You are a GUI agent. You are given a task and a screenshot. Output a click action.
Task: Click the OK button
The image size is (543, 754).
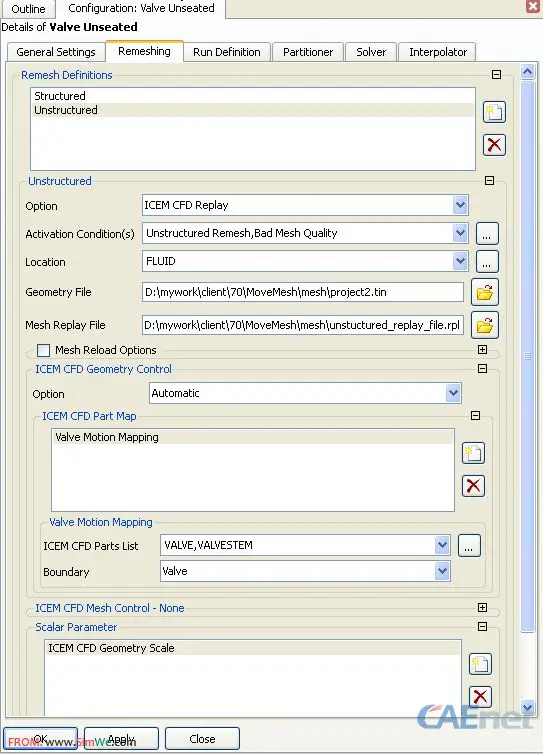pyautogui.click(x=40, y=739)
